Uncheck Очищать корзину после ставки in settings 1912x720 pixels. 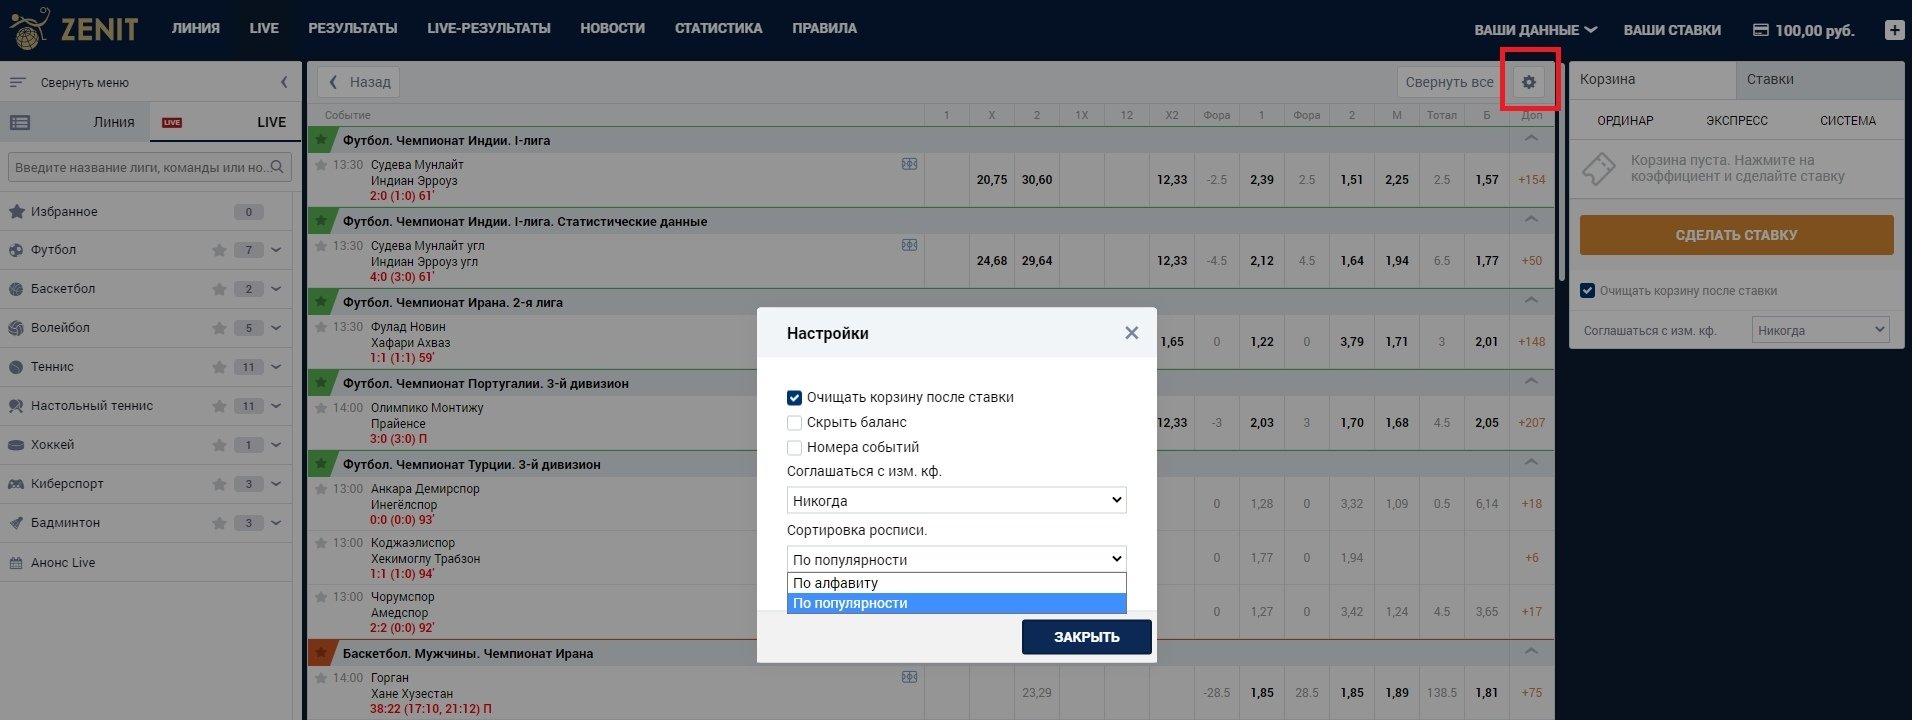(x=795, y=398)
